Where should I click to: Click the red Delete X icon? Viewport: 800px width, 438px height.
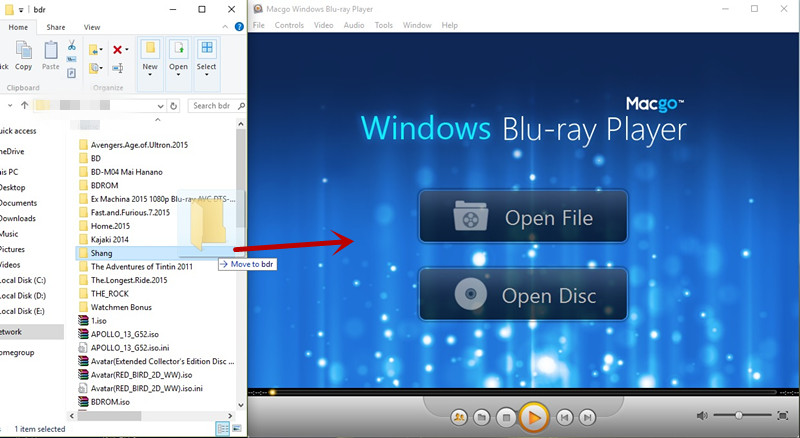[x=117, y=50]
